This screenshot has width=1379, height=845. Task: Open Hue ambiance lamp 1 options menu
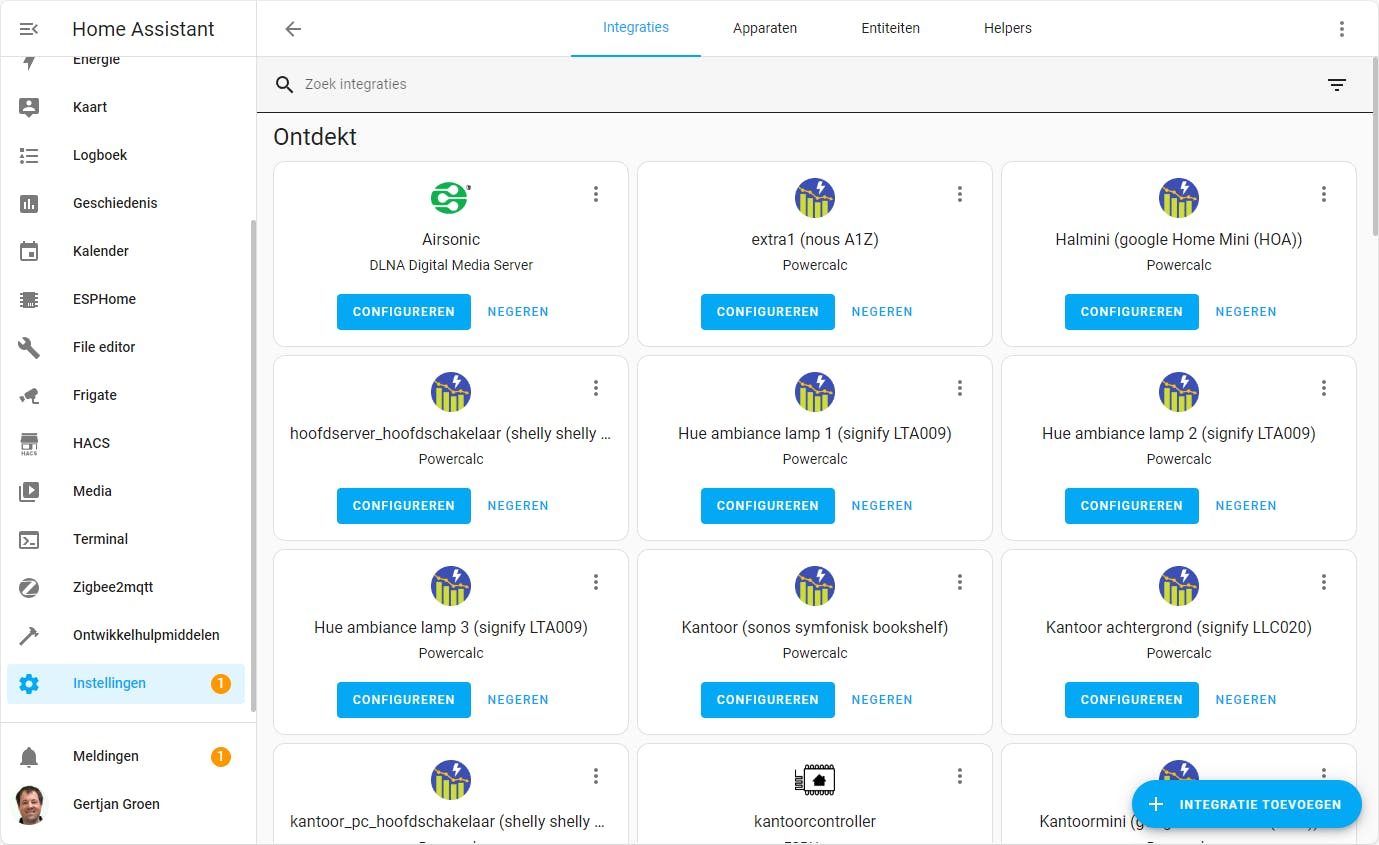tap(960, 388)
